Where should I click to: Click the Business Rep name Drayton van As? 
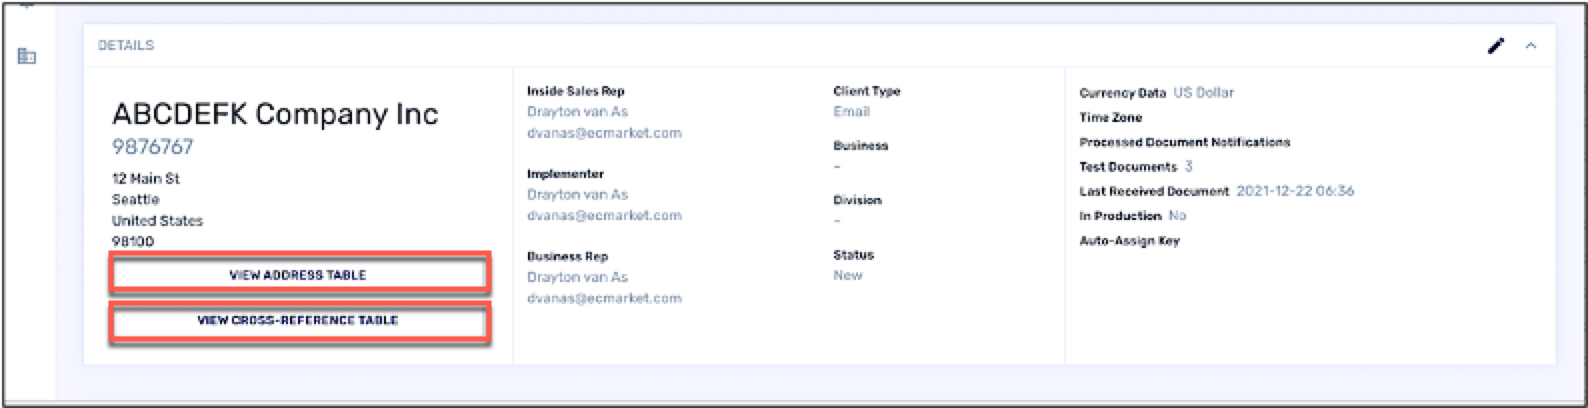click(x=577, y=277)
